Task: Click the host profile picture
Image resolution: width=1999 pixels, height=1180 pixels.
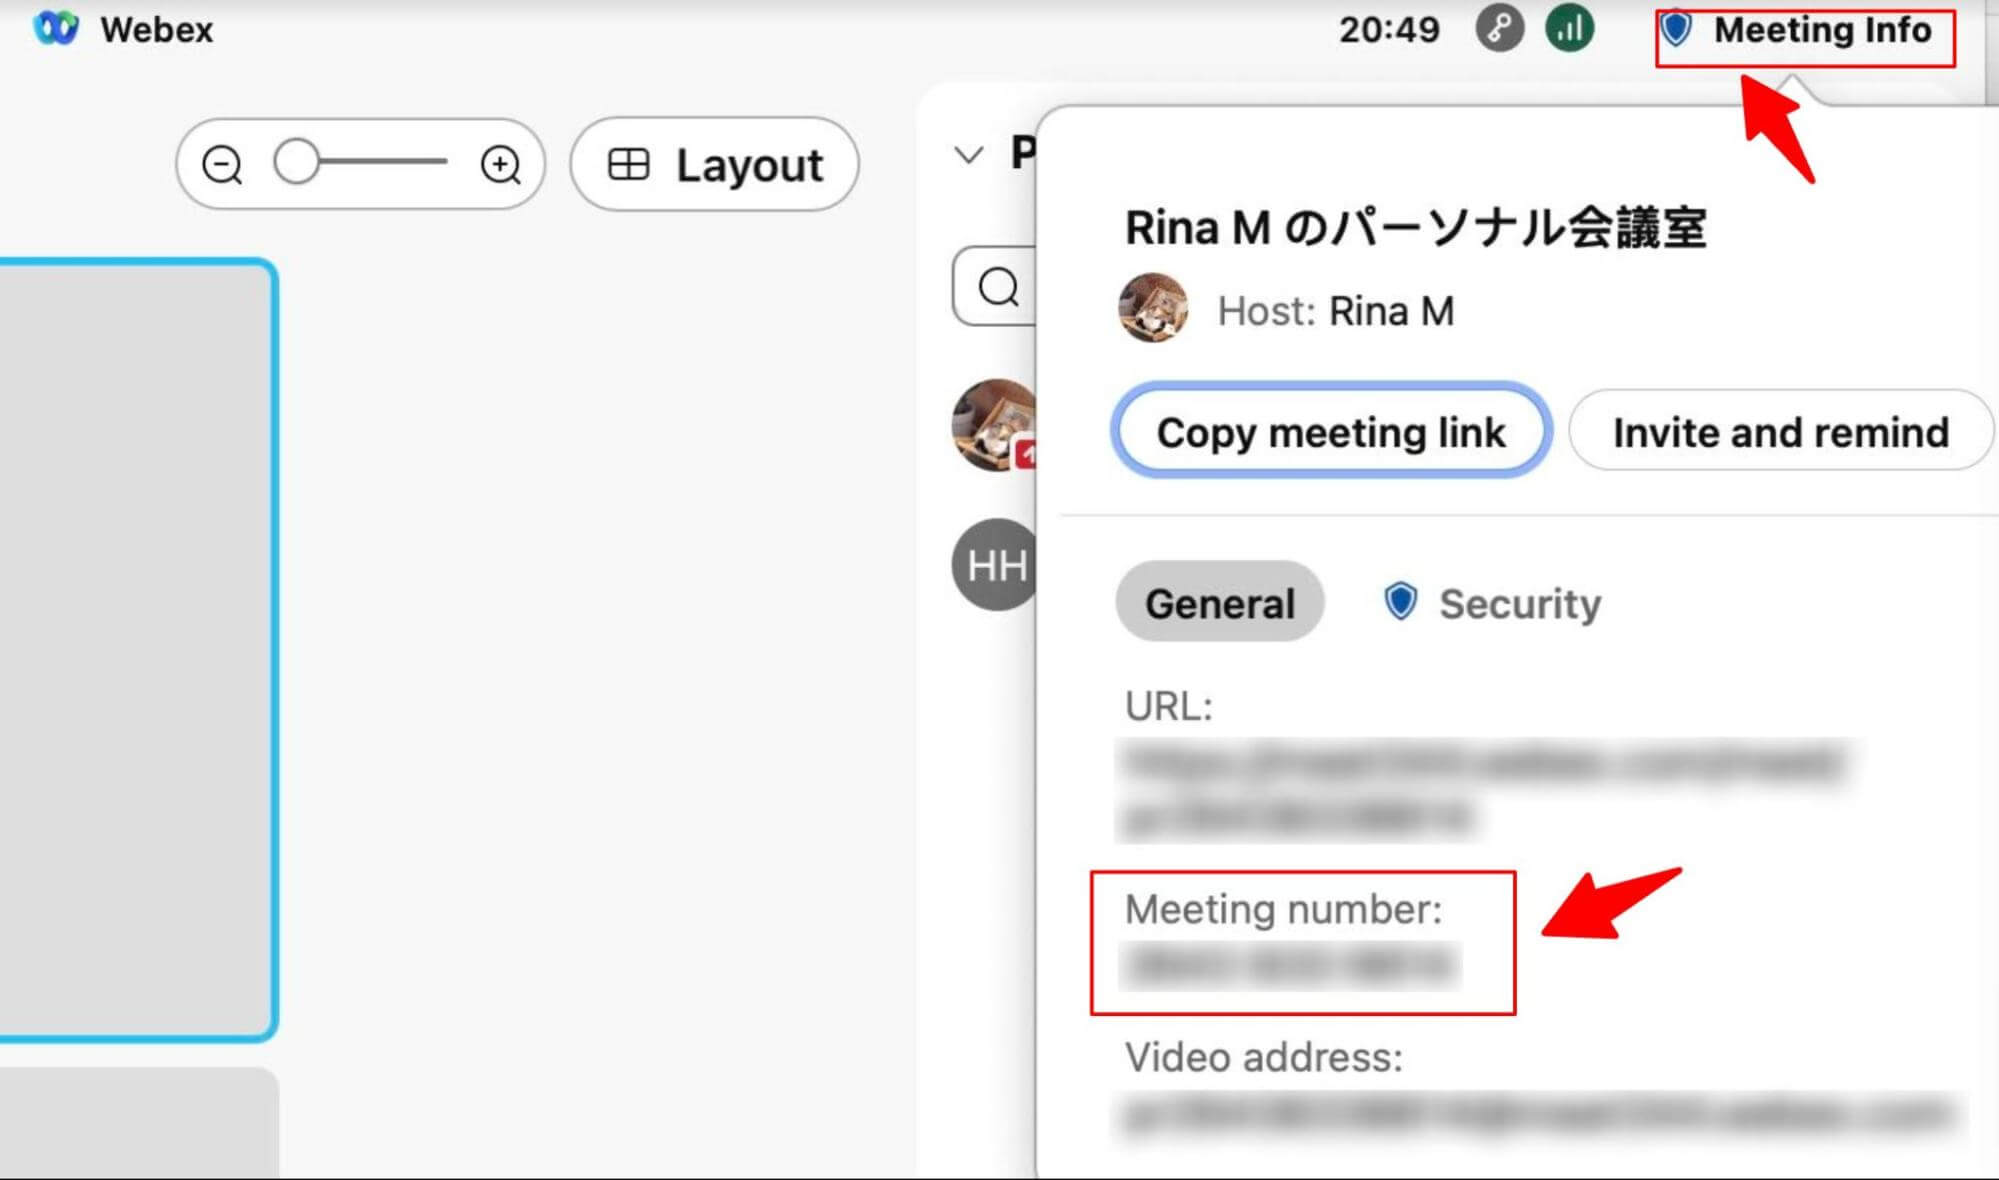Action: (1153, 310)
